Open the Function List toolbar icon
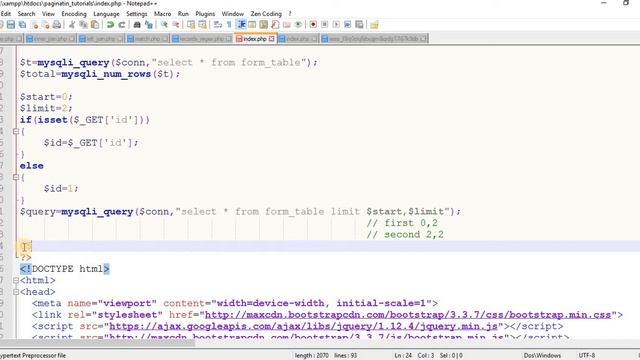This screenshot has height=360, width=640. coord(275,25)
